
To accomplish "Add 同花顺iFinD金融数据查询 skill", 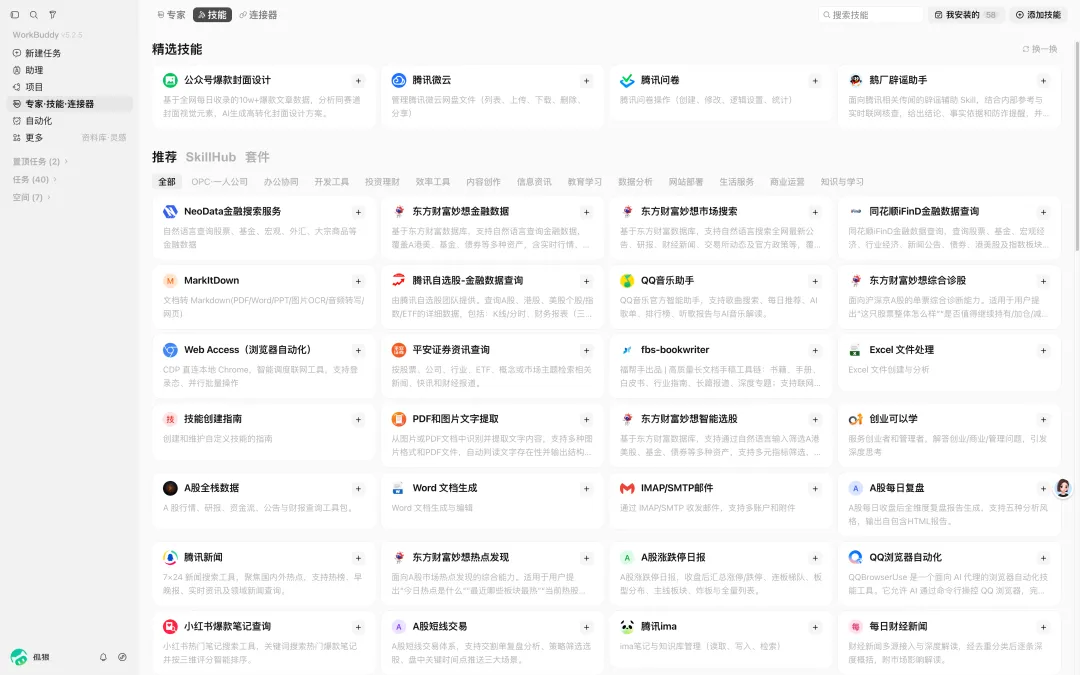I will 1043,212.
